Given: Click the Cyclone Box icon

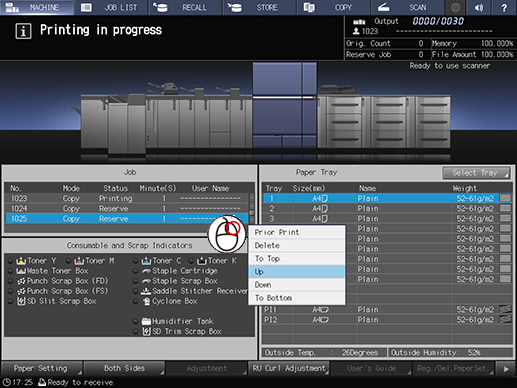Looking at the screenshot, I should click(146, 301).
